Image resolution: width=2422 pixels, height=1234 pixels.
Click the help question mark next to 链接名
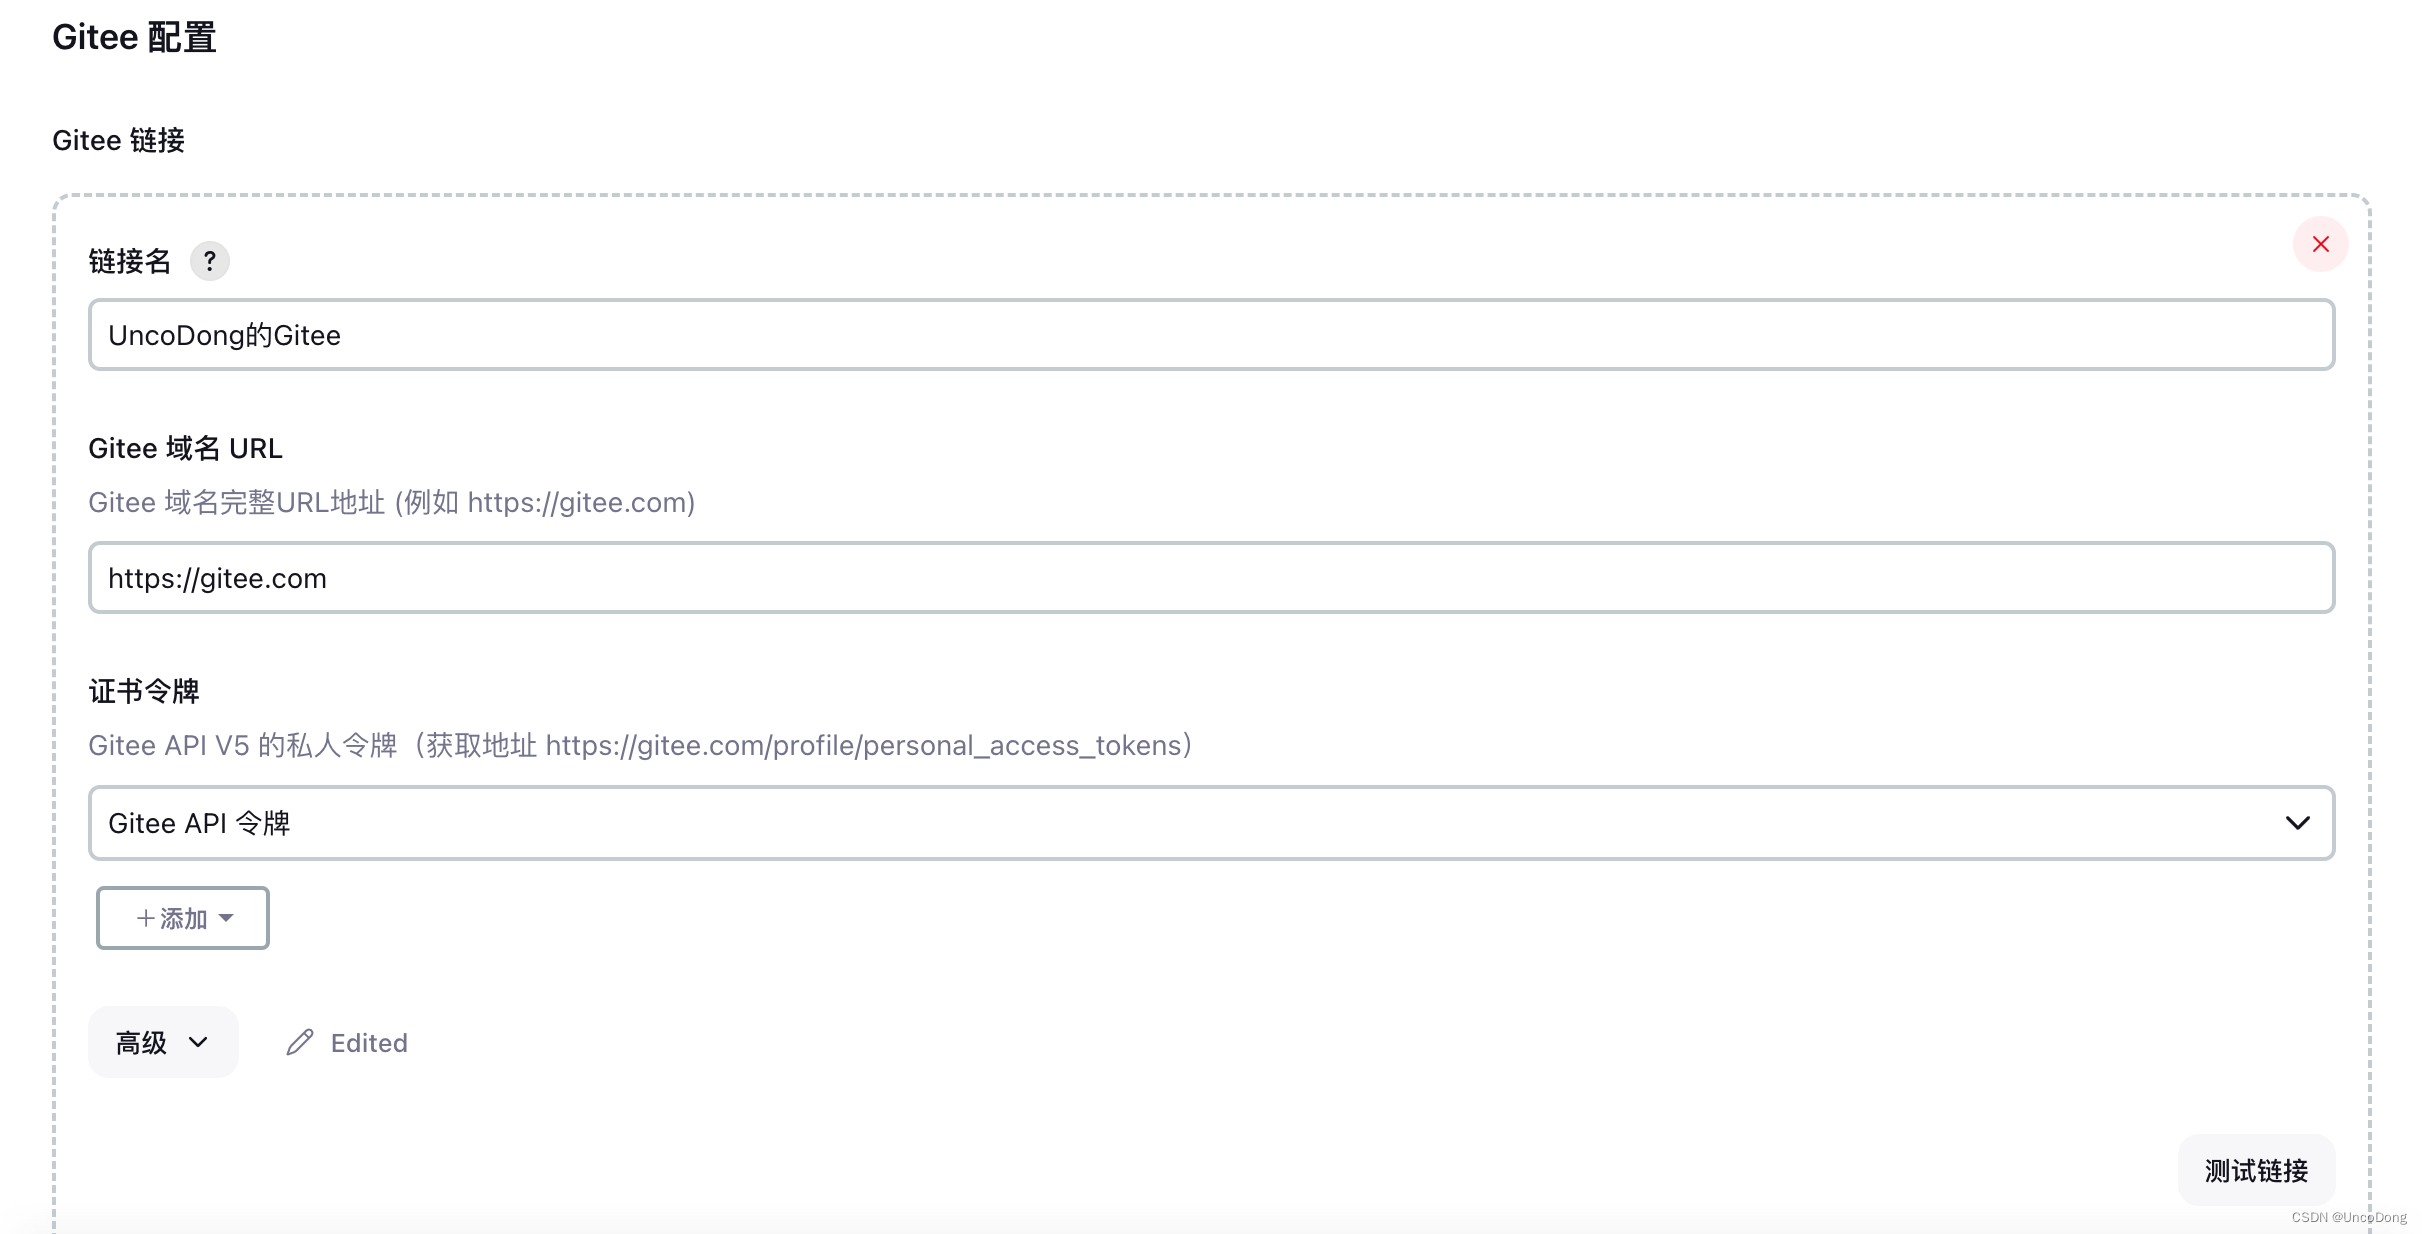pos(209,261)
